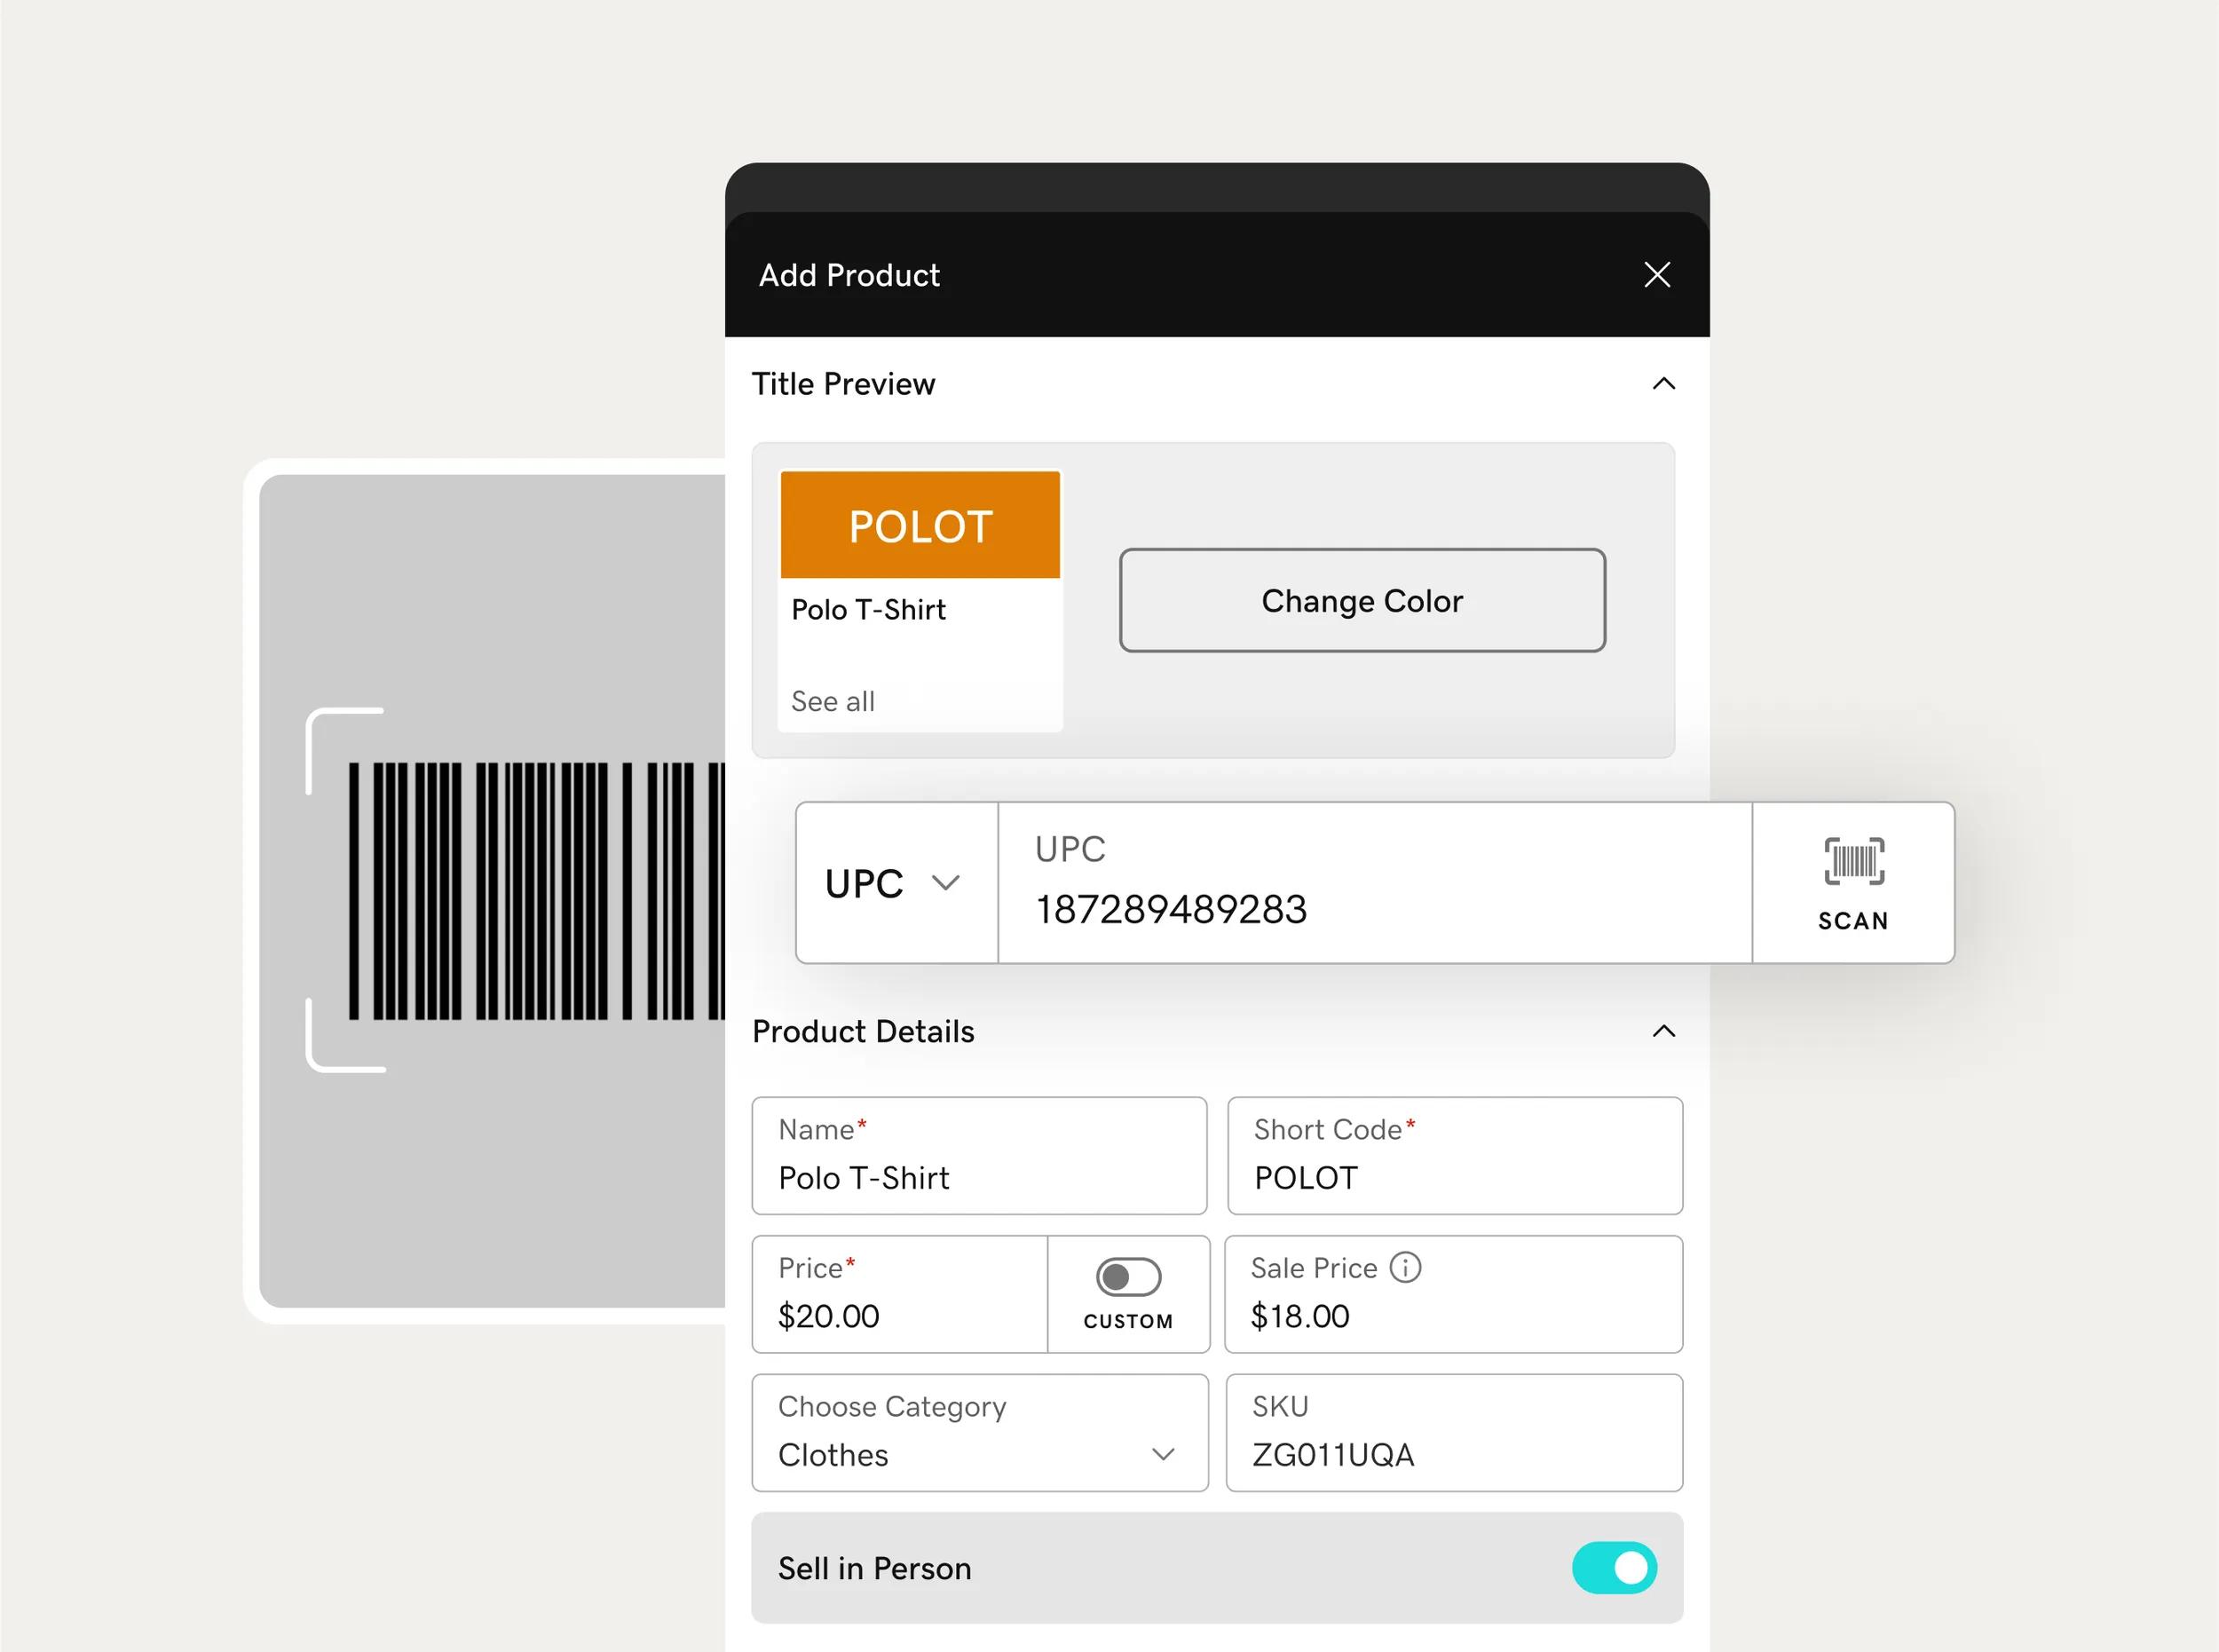This screenshot has width=2219, height=1652.
Task: Click the barcode SCAN icon
Action: [x=1852, y=880]
